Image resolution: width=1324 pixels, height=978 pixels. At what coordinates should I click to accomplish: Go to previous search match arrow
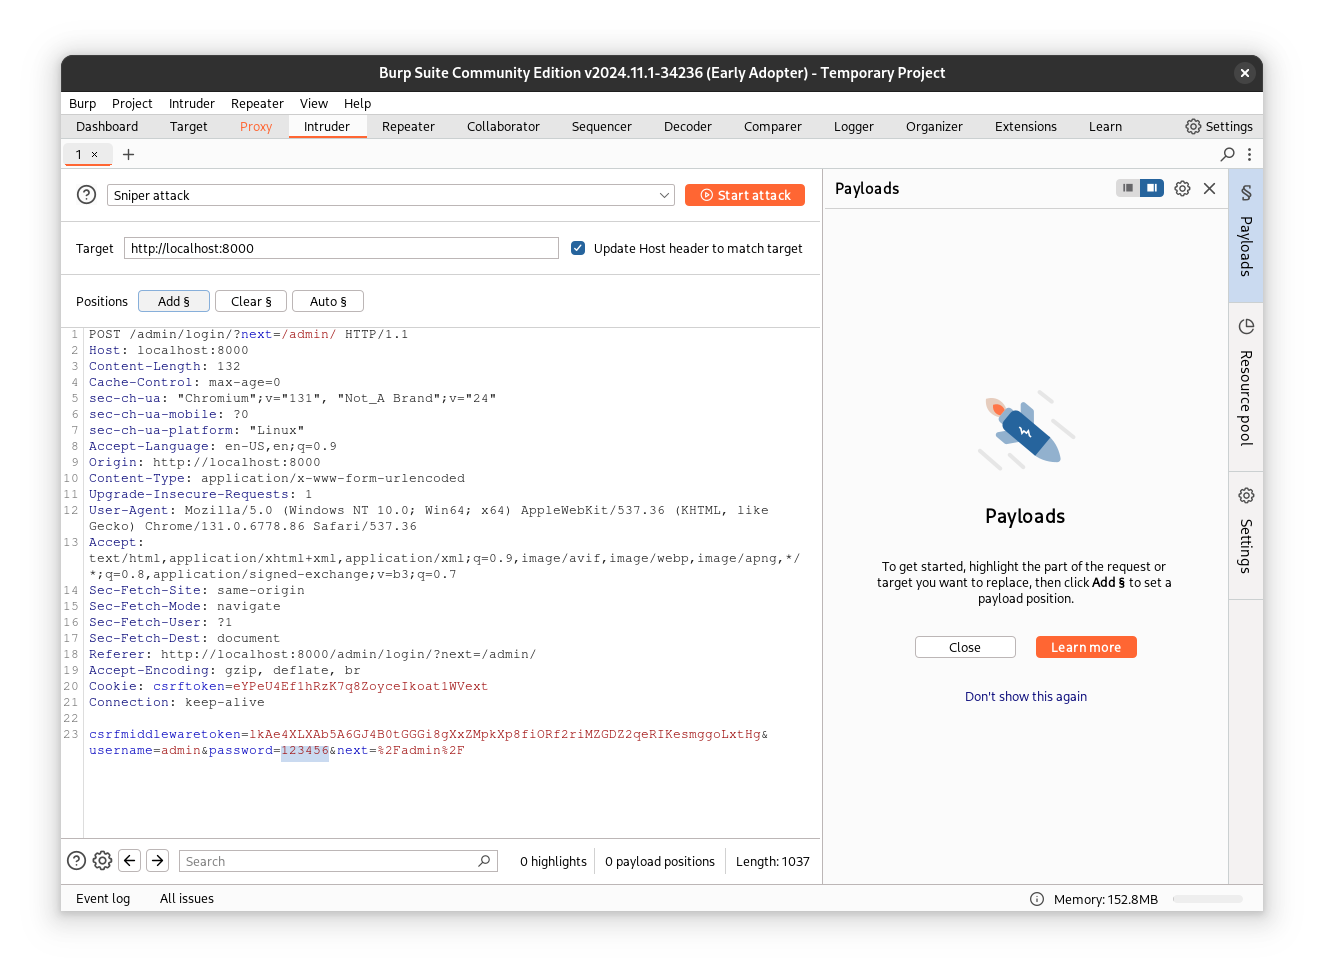tap(130, 861)
